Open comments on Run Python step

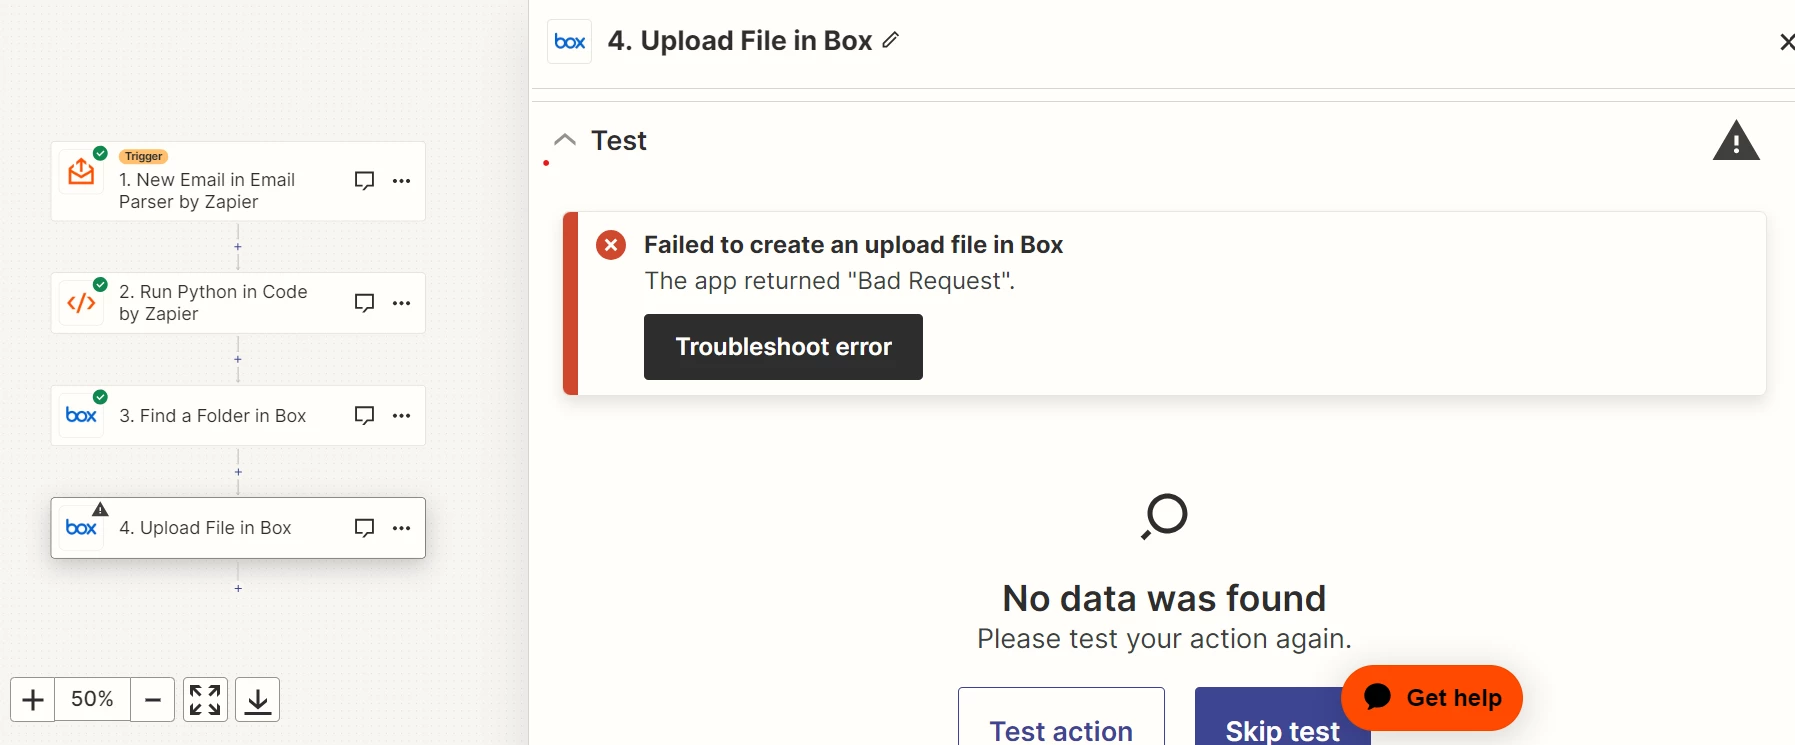coord(364,303)
